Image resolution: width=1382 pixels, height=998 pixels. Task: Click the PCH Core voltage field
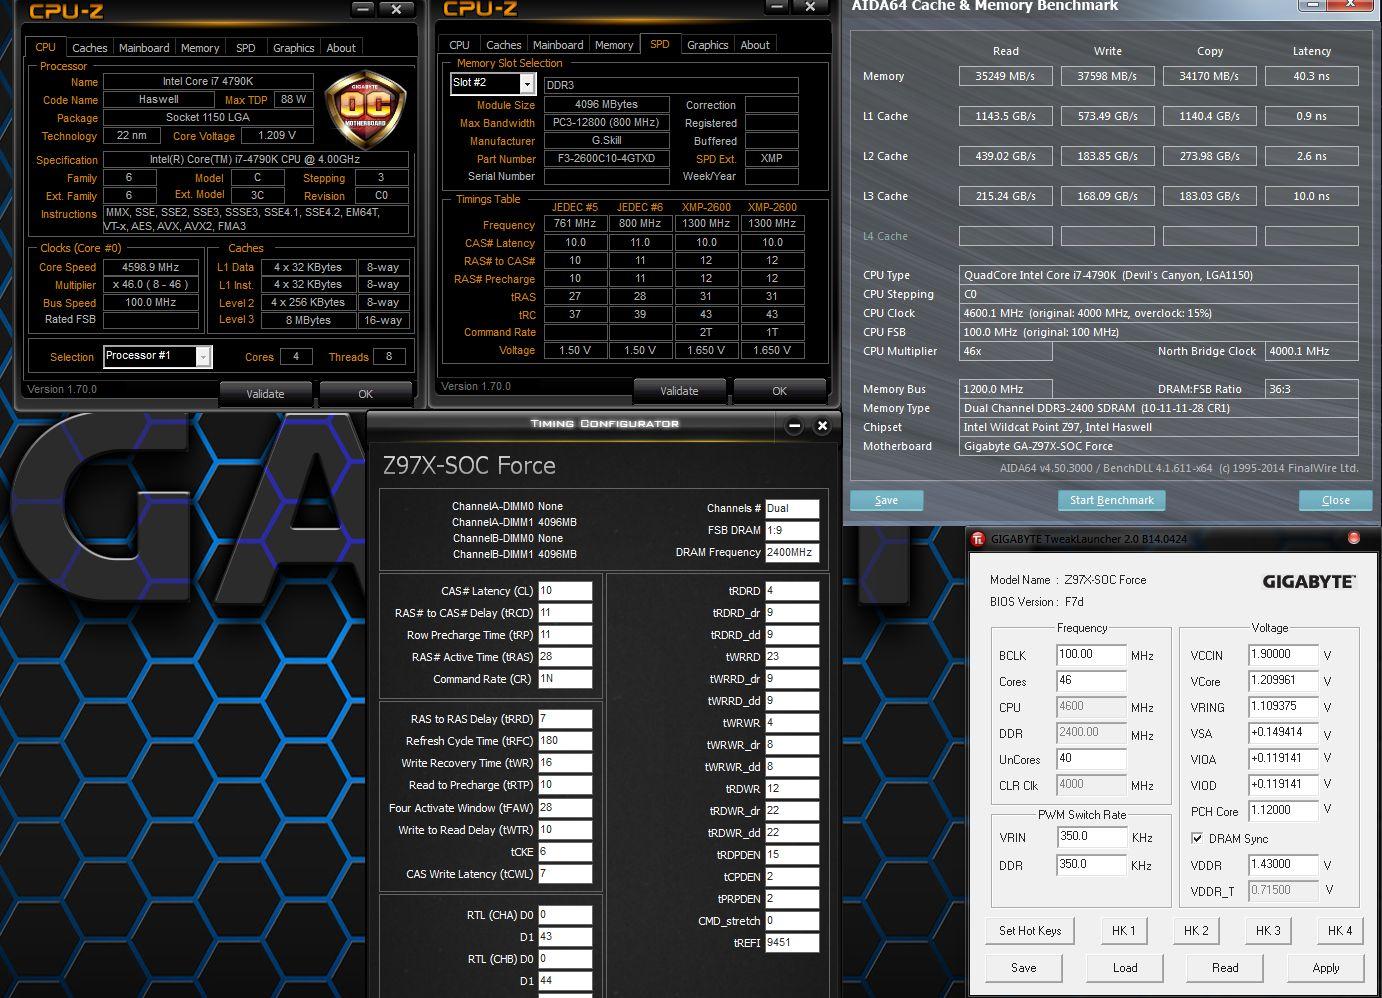1283,811
